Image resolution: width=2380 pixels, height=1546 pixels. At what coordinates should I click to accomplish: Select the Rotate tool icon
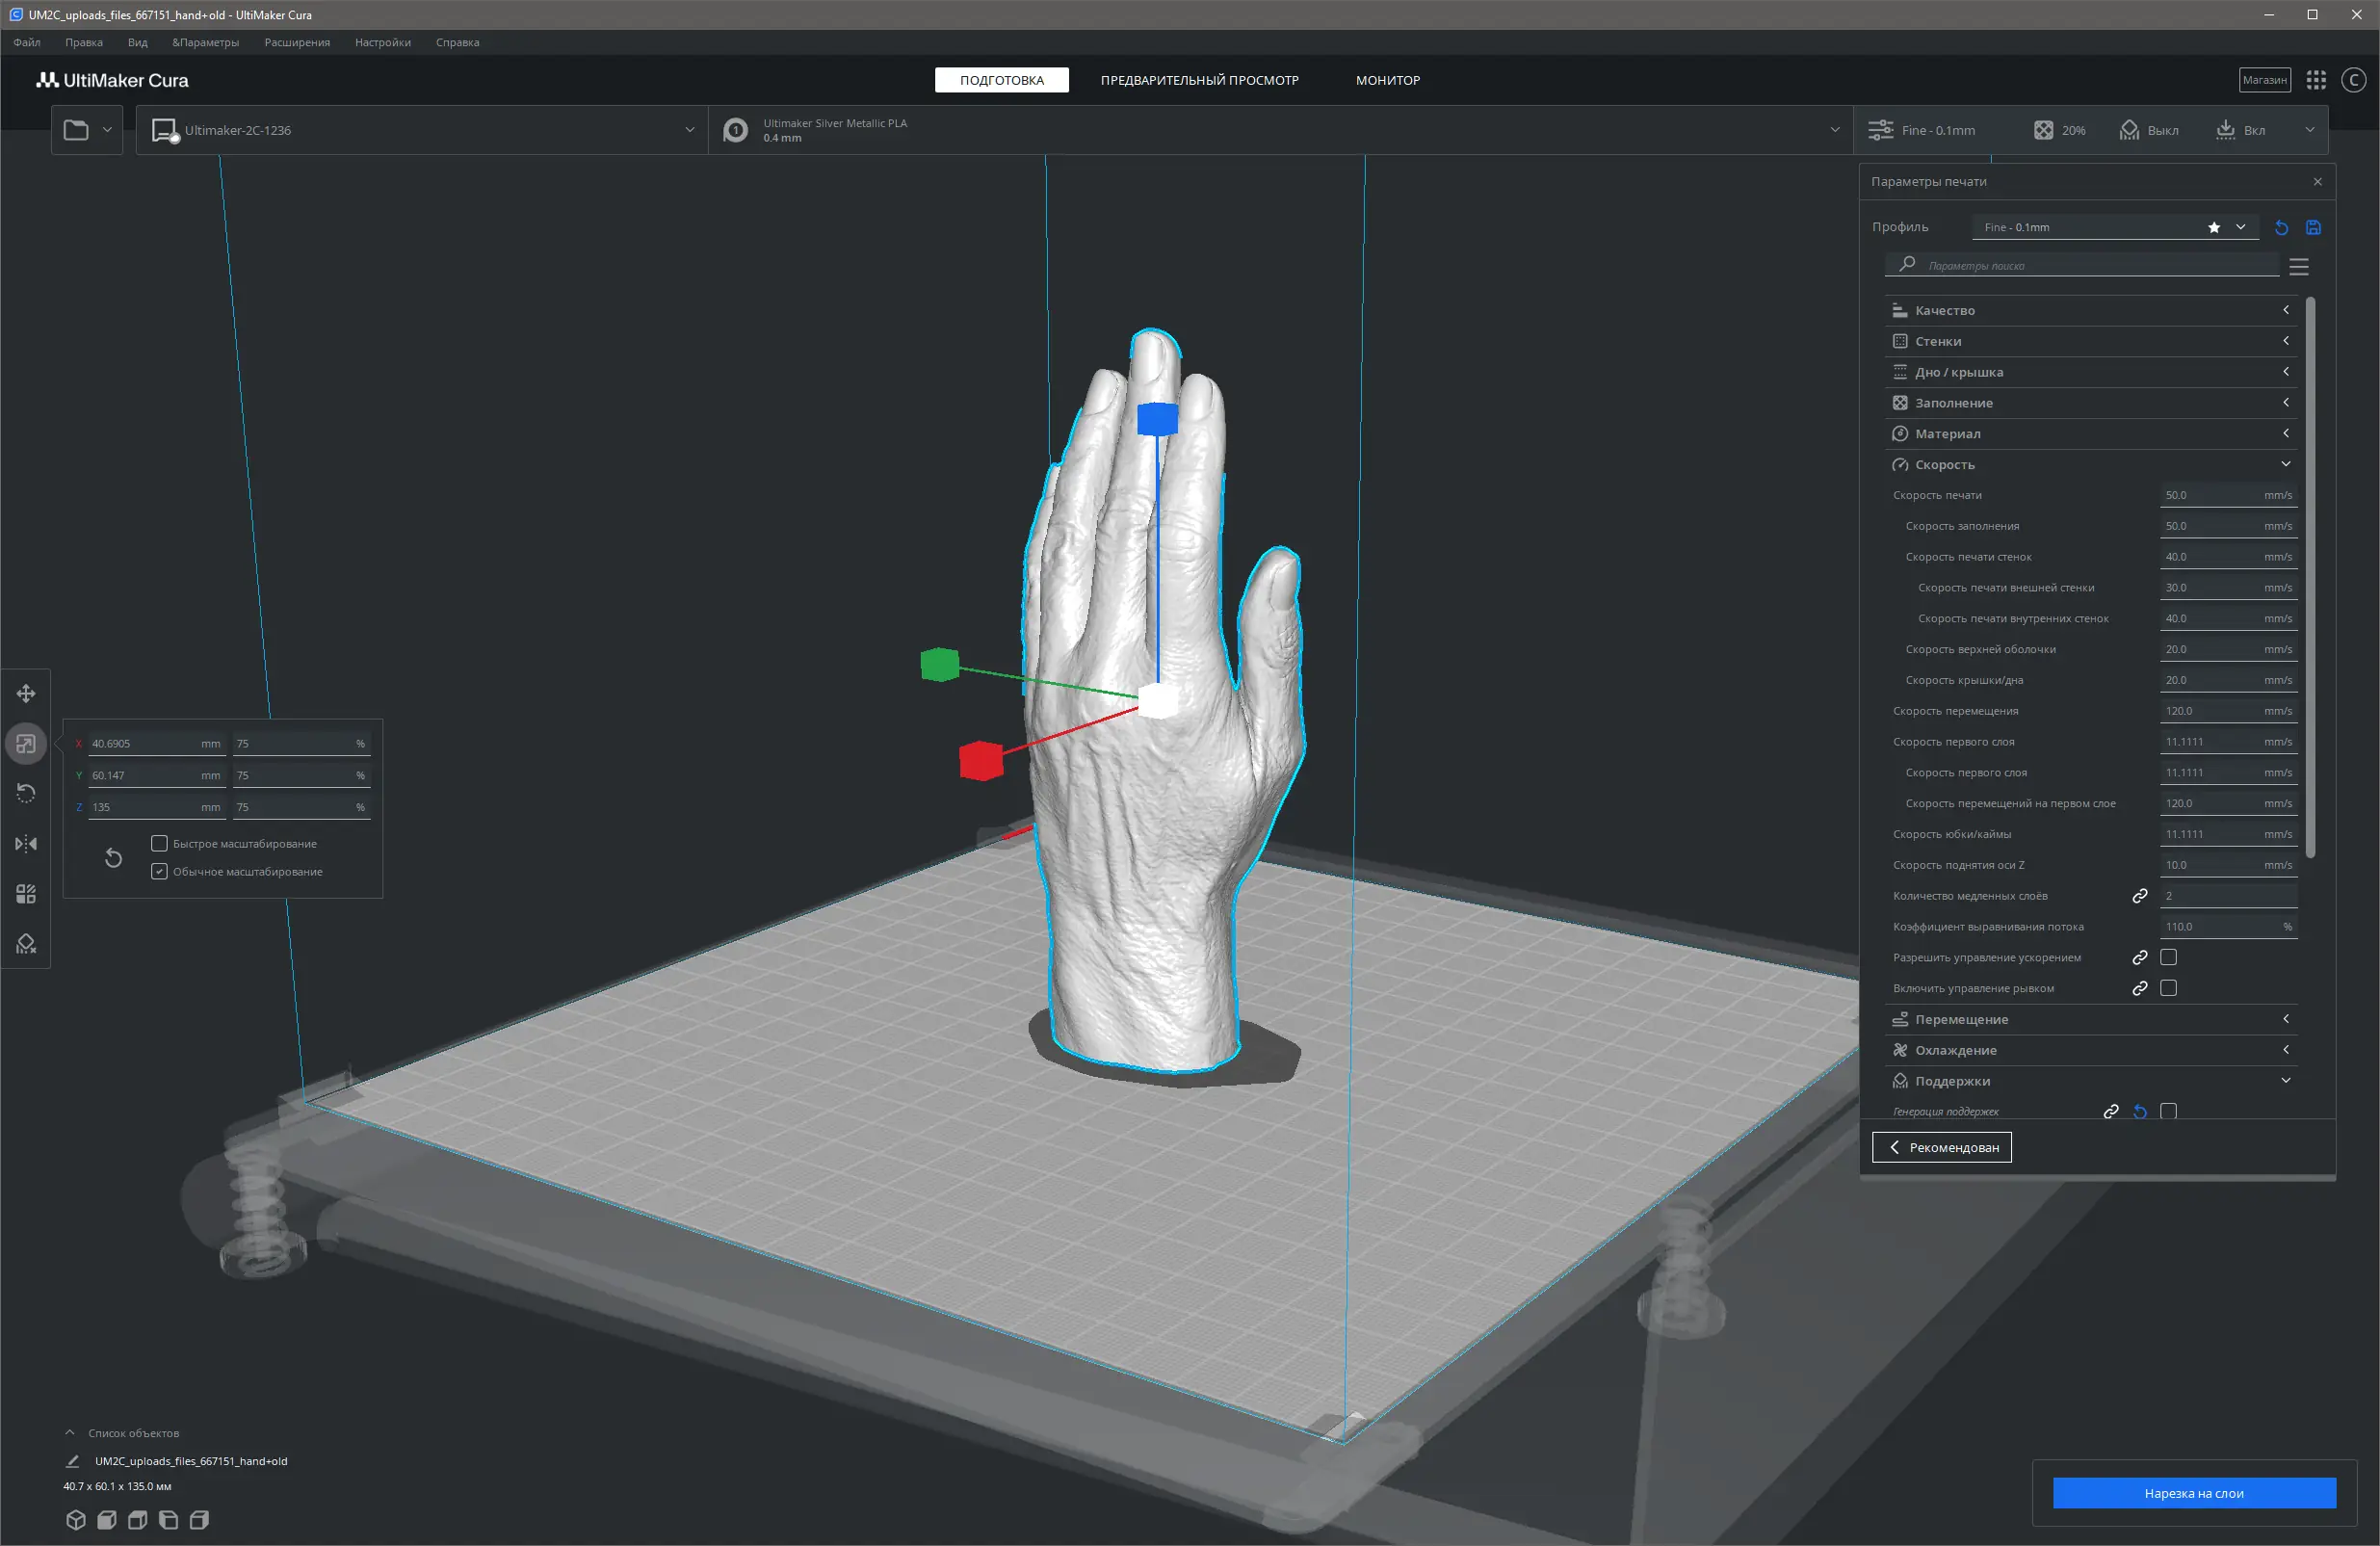pos(26,793)
